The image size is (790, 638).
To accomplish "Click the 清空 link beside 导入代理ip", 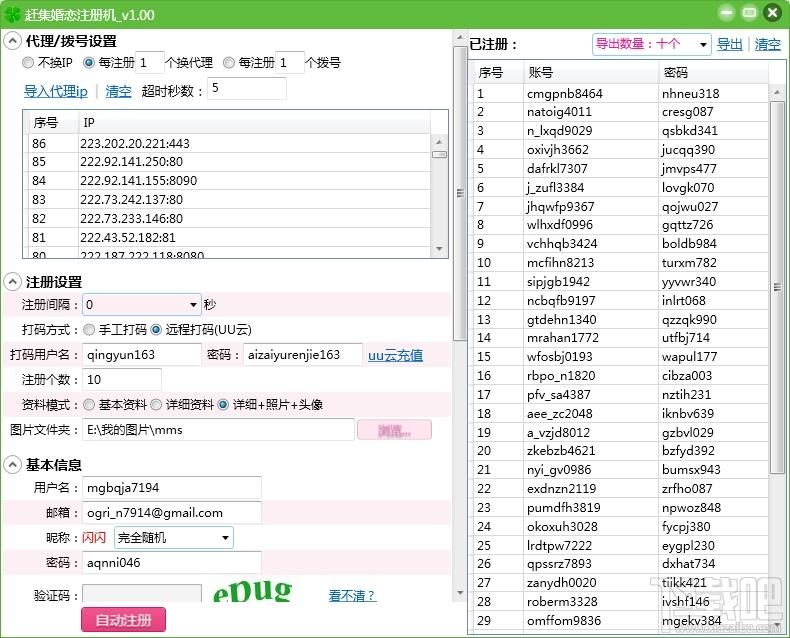I will coord(118,91).
